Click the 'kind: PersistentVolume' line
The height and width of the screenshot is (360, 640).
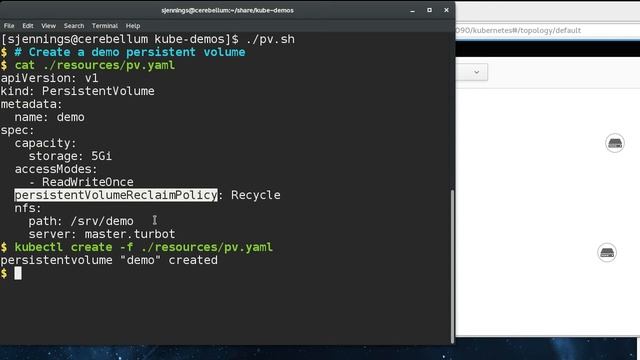click(x=78, y=91)
